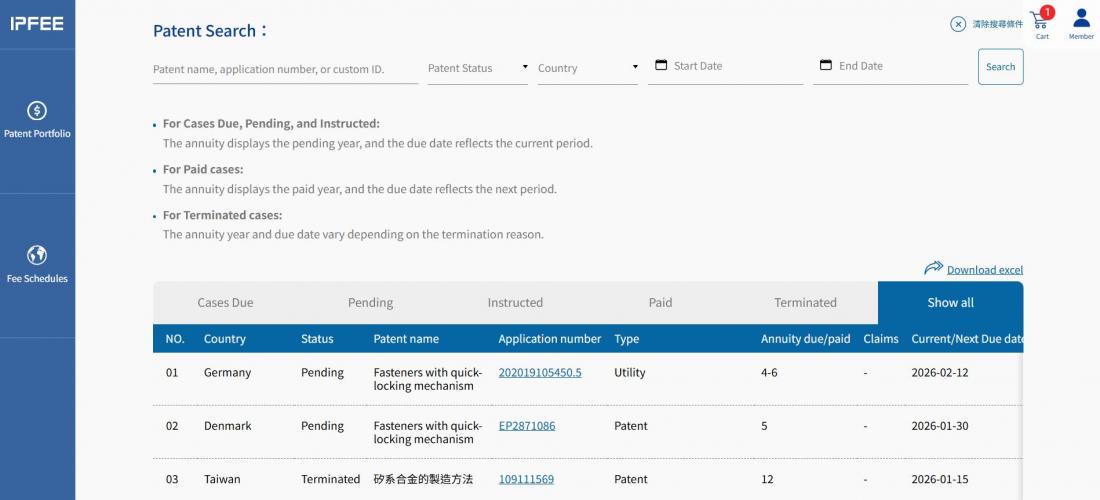This screenshot has height=500, width=1100.
Task: Click the End Date calendar icon
Action: pos(826,65)
